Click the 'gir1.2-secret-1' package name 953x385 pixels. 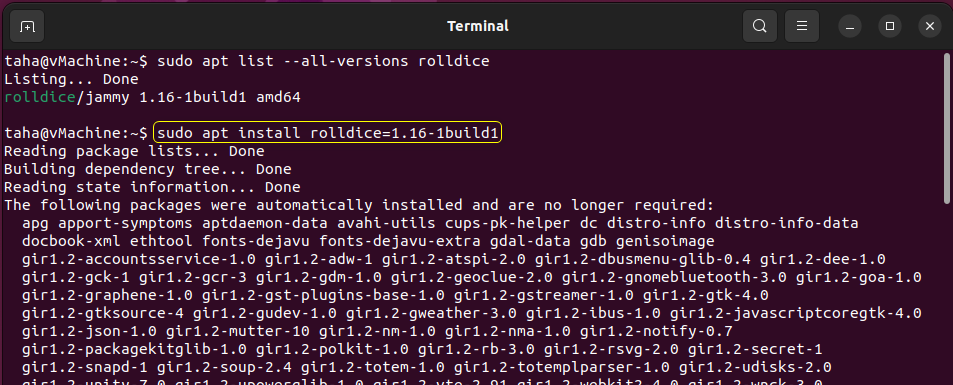point(755,349)
